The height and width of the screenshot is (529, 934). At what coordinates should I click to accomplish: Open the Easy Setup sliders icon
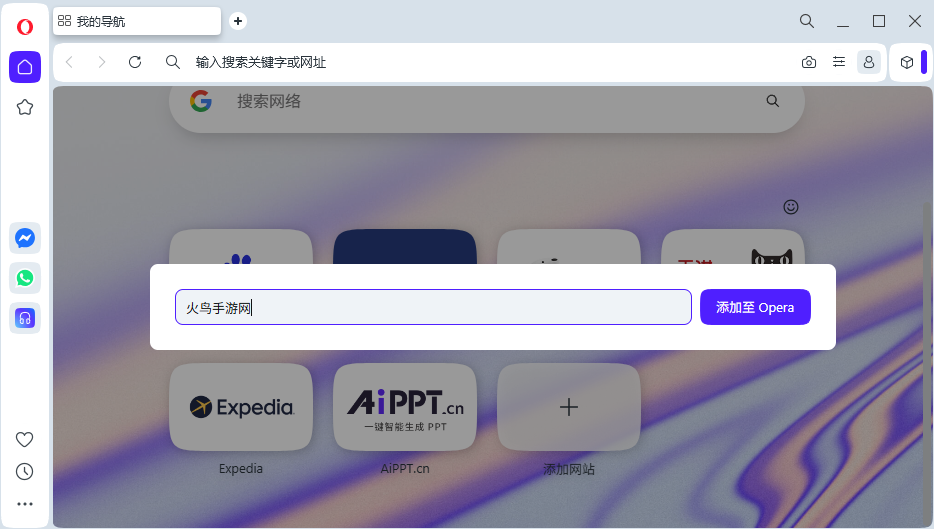point(839,62)
